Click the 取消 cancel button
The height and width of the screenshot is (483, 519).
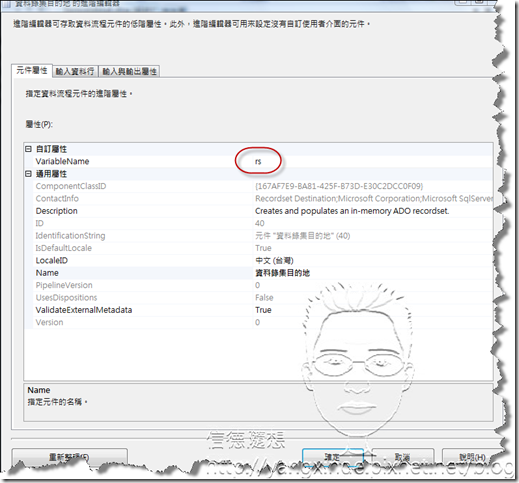403,457
